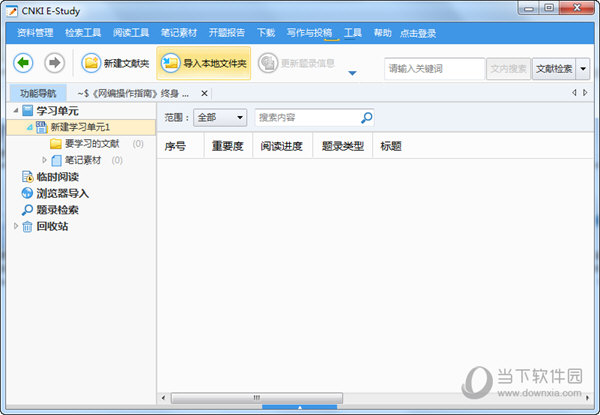This screenshot has height=415, width=600.
Task: Open the 文献检索 dropdown arrow
Action: point(583,69)
